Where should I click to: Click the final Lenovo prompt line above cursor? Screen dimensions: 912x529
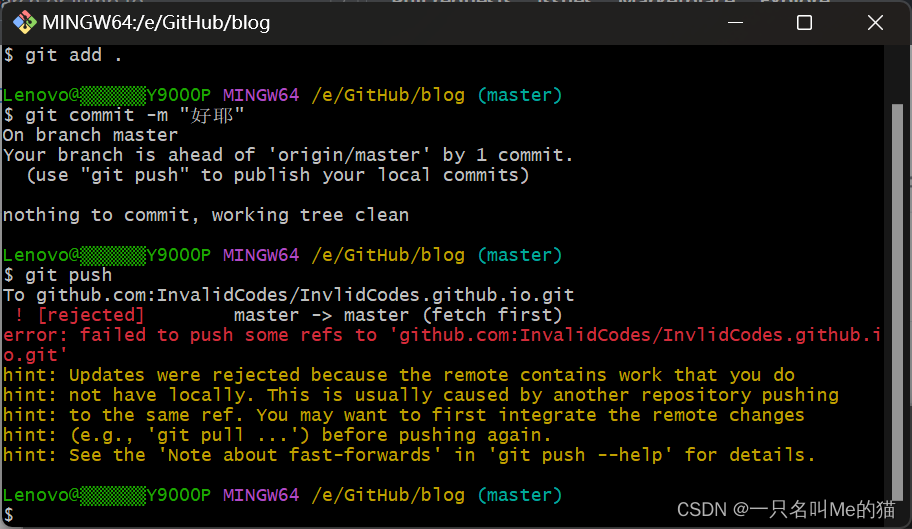pos(283,495)
